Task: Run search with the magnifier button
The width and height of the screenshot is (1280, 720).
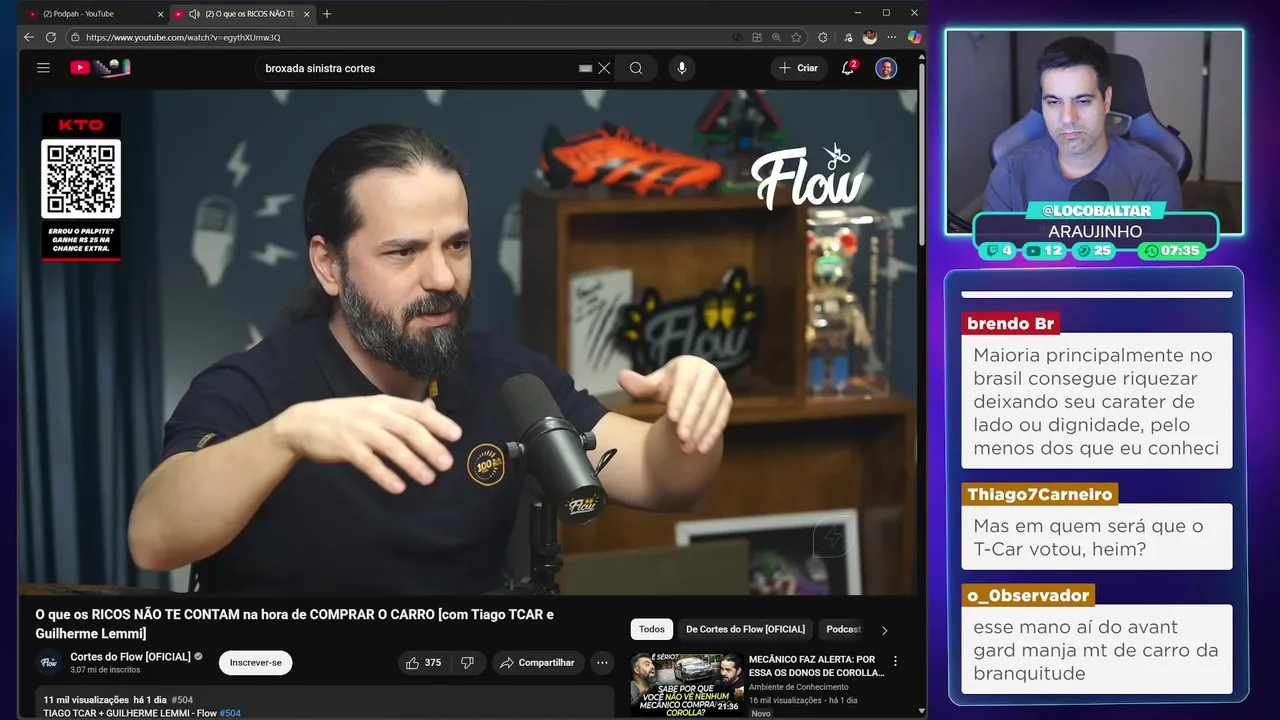Action: point(636,68)
